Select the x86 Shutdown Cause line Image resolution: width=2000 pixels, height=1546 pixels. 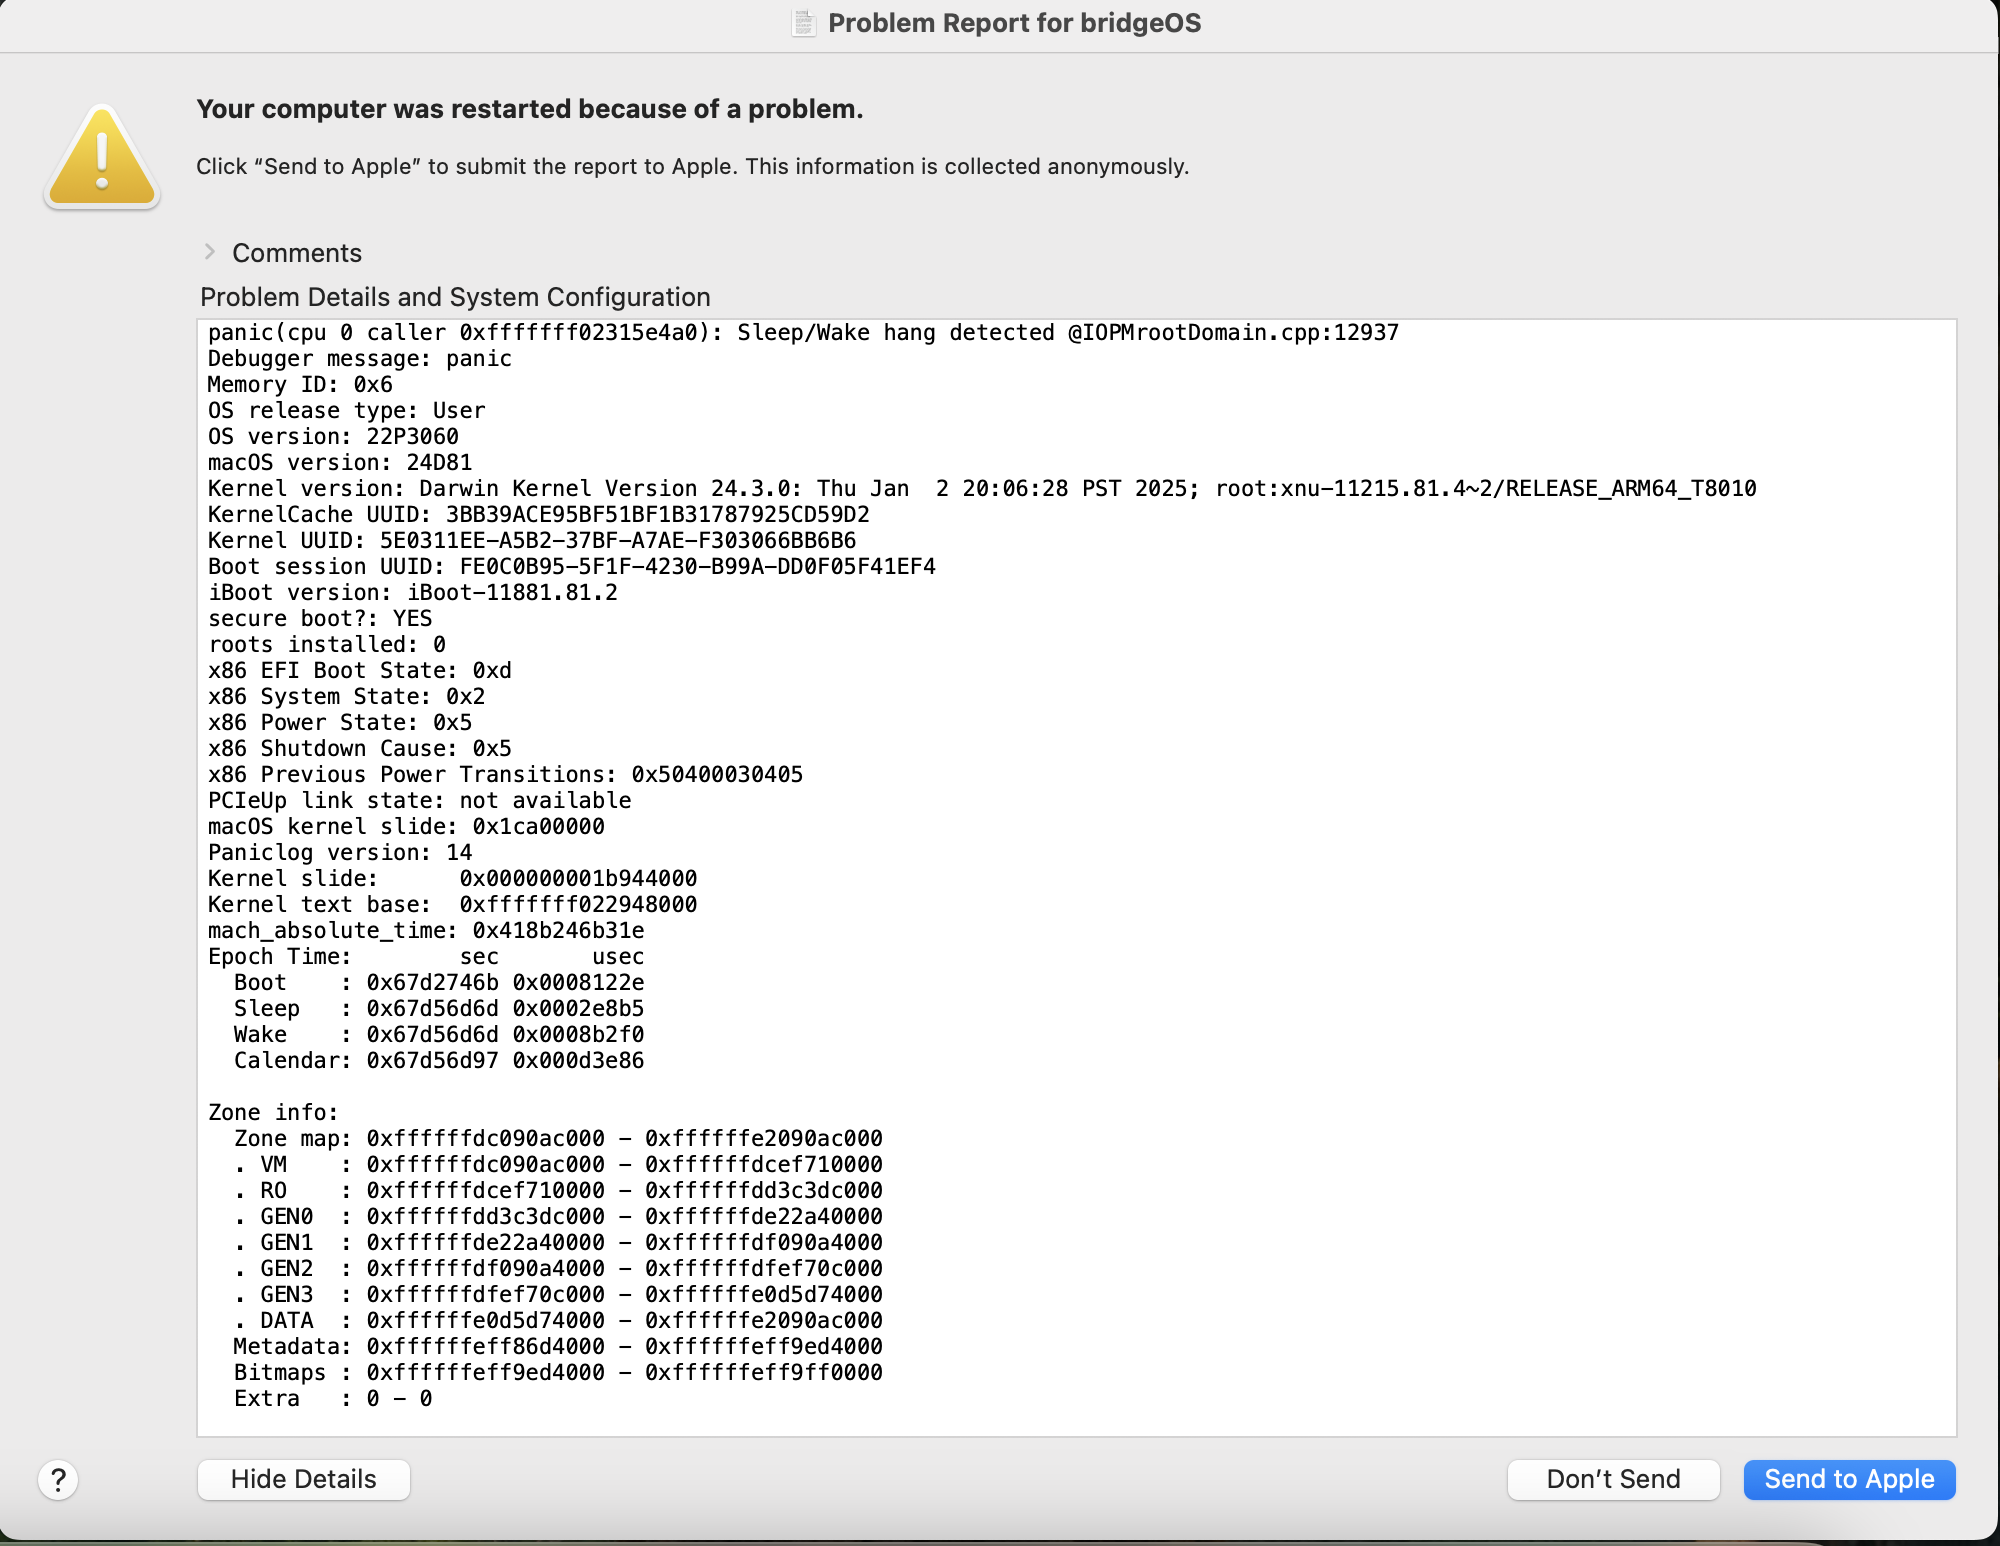[358, 748]
